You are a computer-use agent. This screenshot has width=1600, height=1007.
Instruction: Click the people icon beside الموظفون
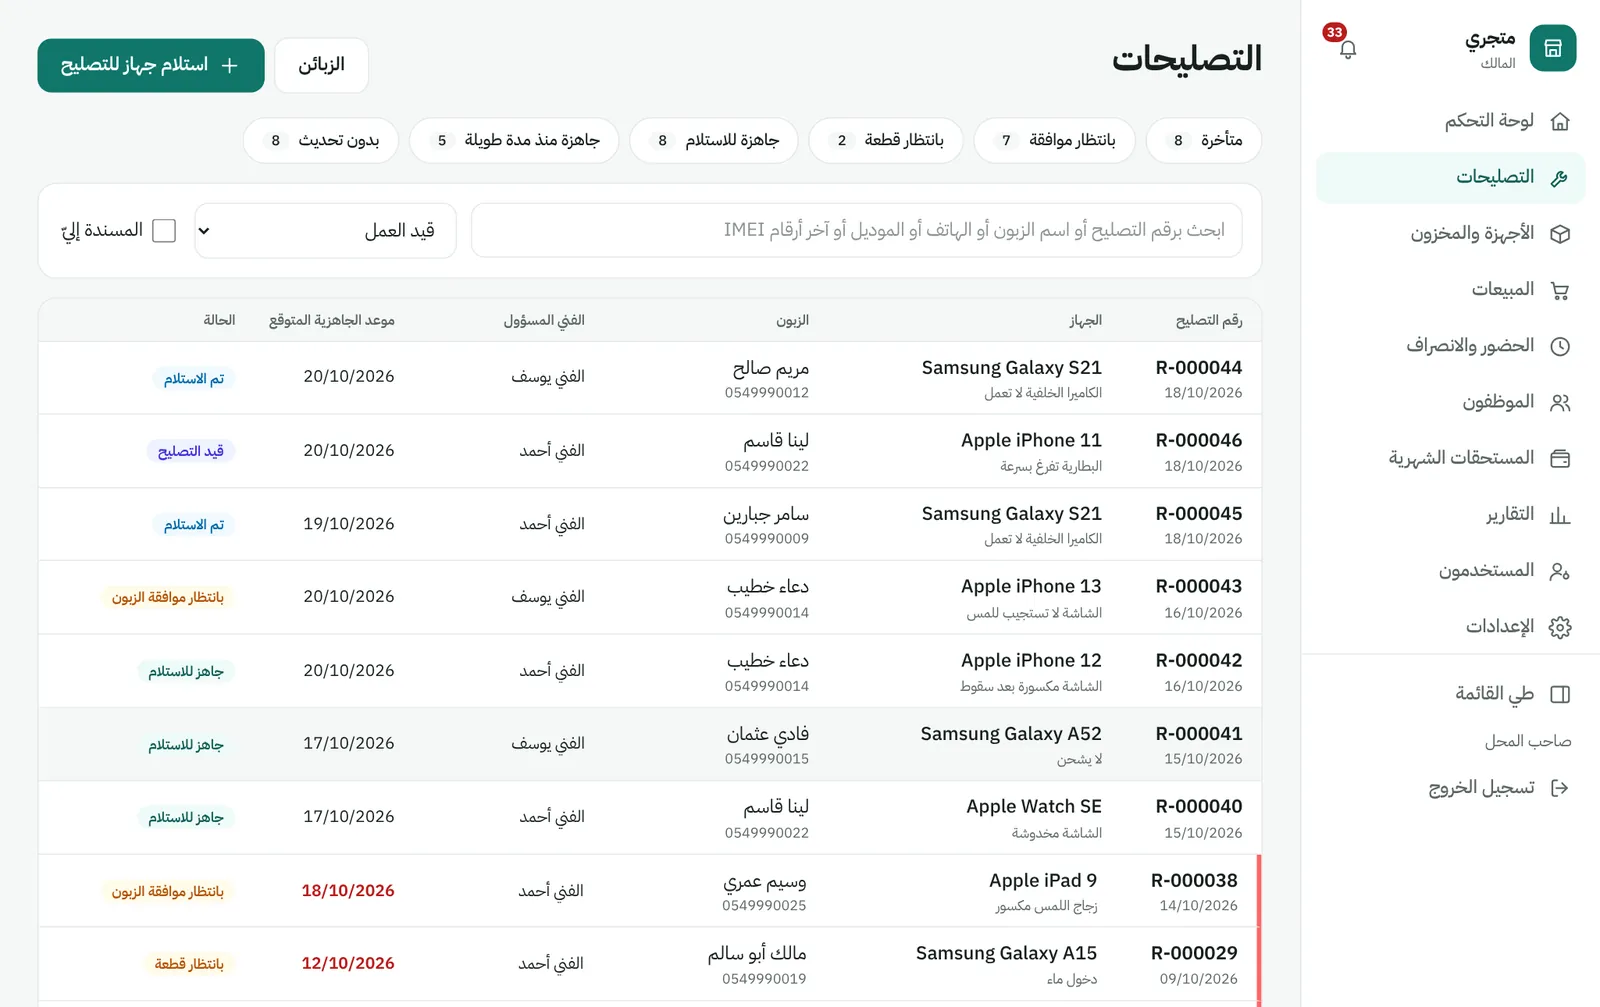click(x=1559, y=402)
